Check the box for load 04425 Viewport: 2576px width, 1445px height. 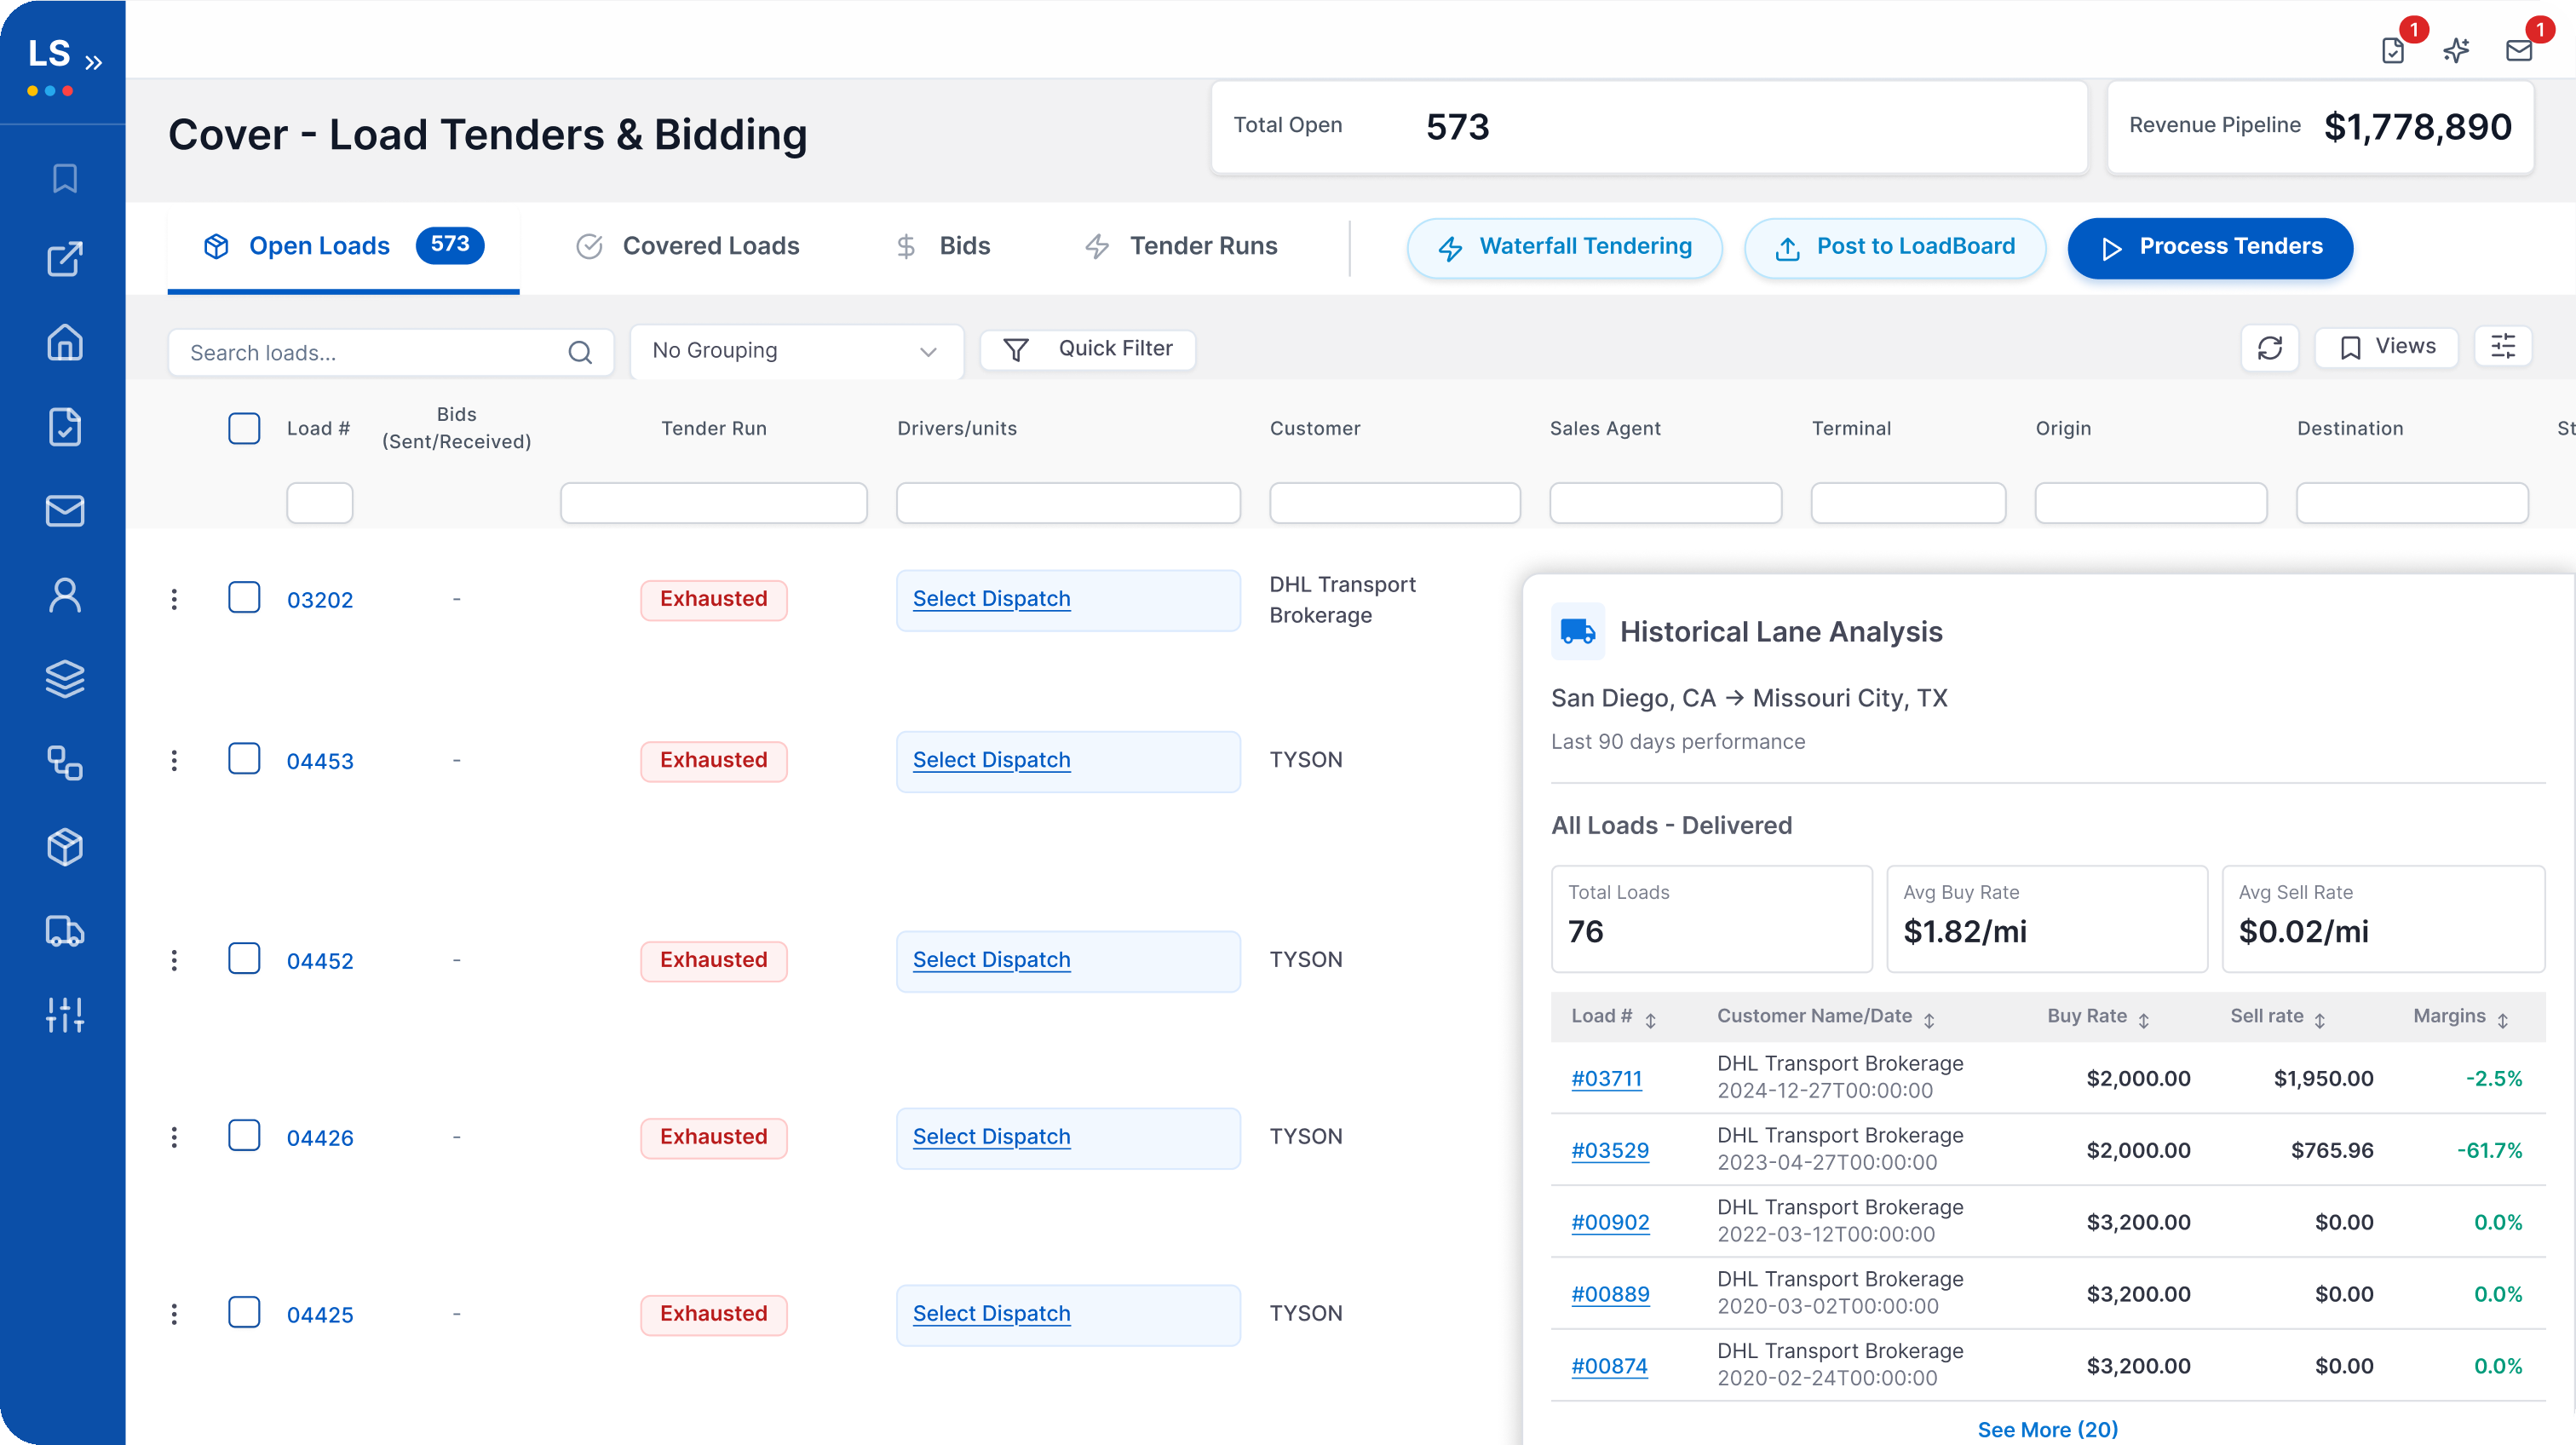244,1312
